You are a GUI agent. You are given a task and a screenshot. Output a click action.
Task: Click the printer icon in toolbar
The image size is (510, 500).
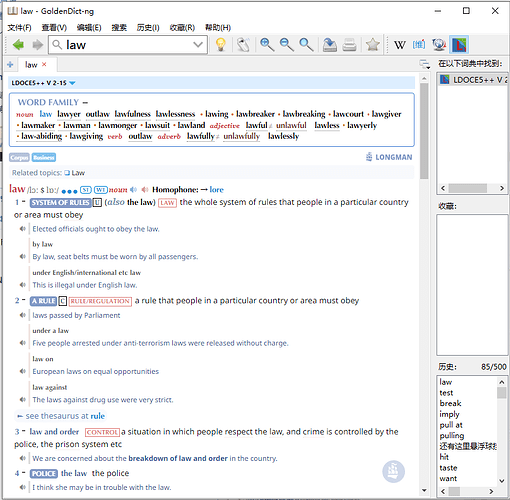click(x=349, y=45)
